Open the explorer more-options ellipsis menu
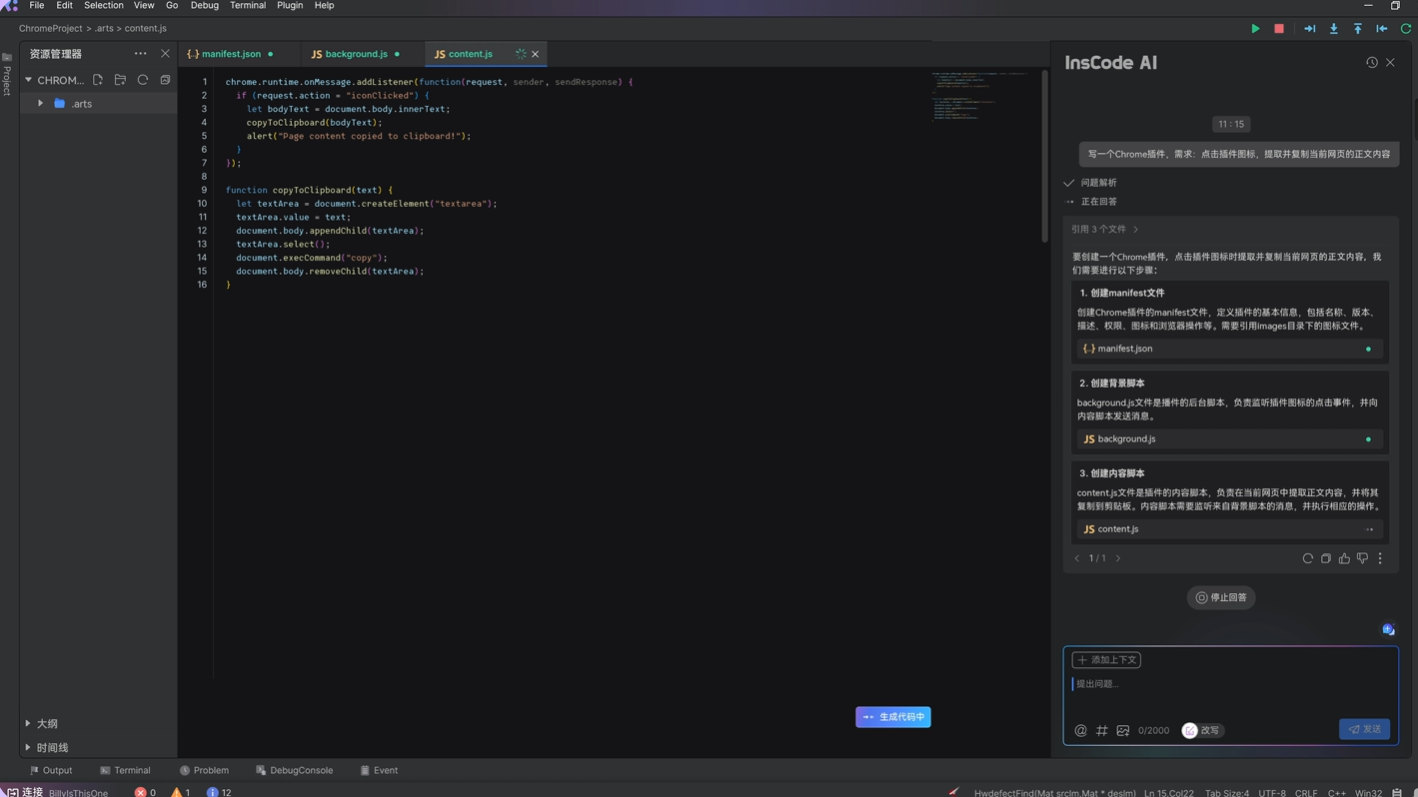Viewport: 1418px width, 797px height. tap(140, 54)
